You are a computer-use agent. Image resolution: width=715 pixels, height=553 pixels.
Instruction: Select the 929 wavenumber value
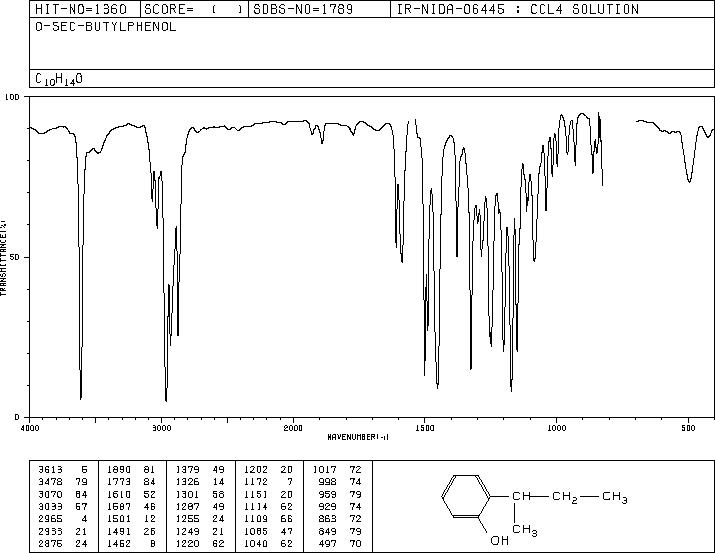point(327,506)
